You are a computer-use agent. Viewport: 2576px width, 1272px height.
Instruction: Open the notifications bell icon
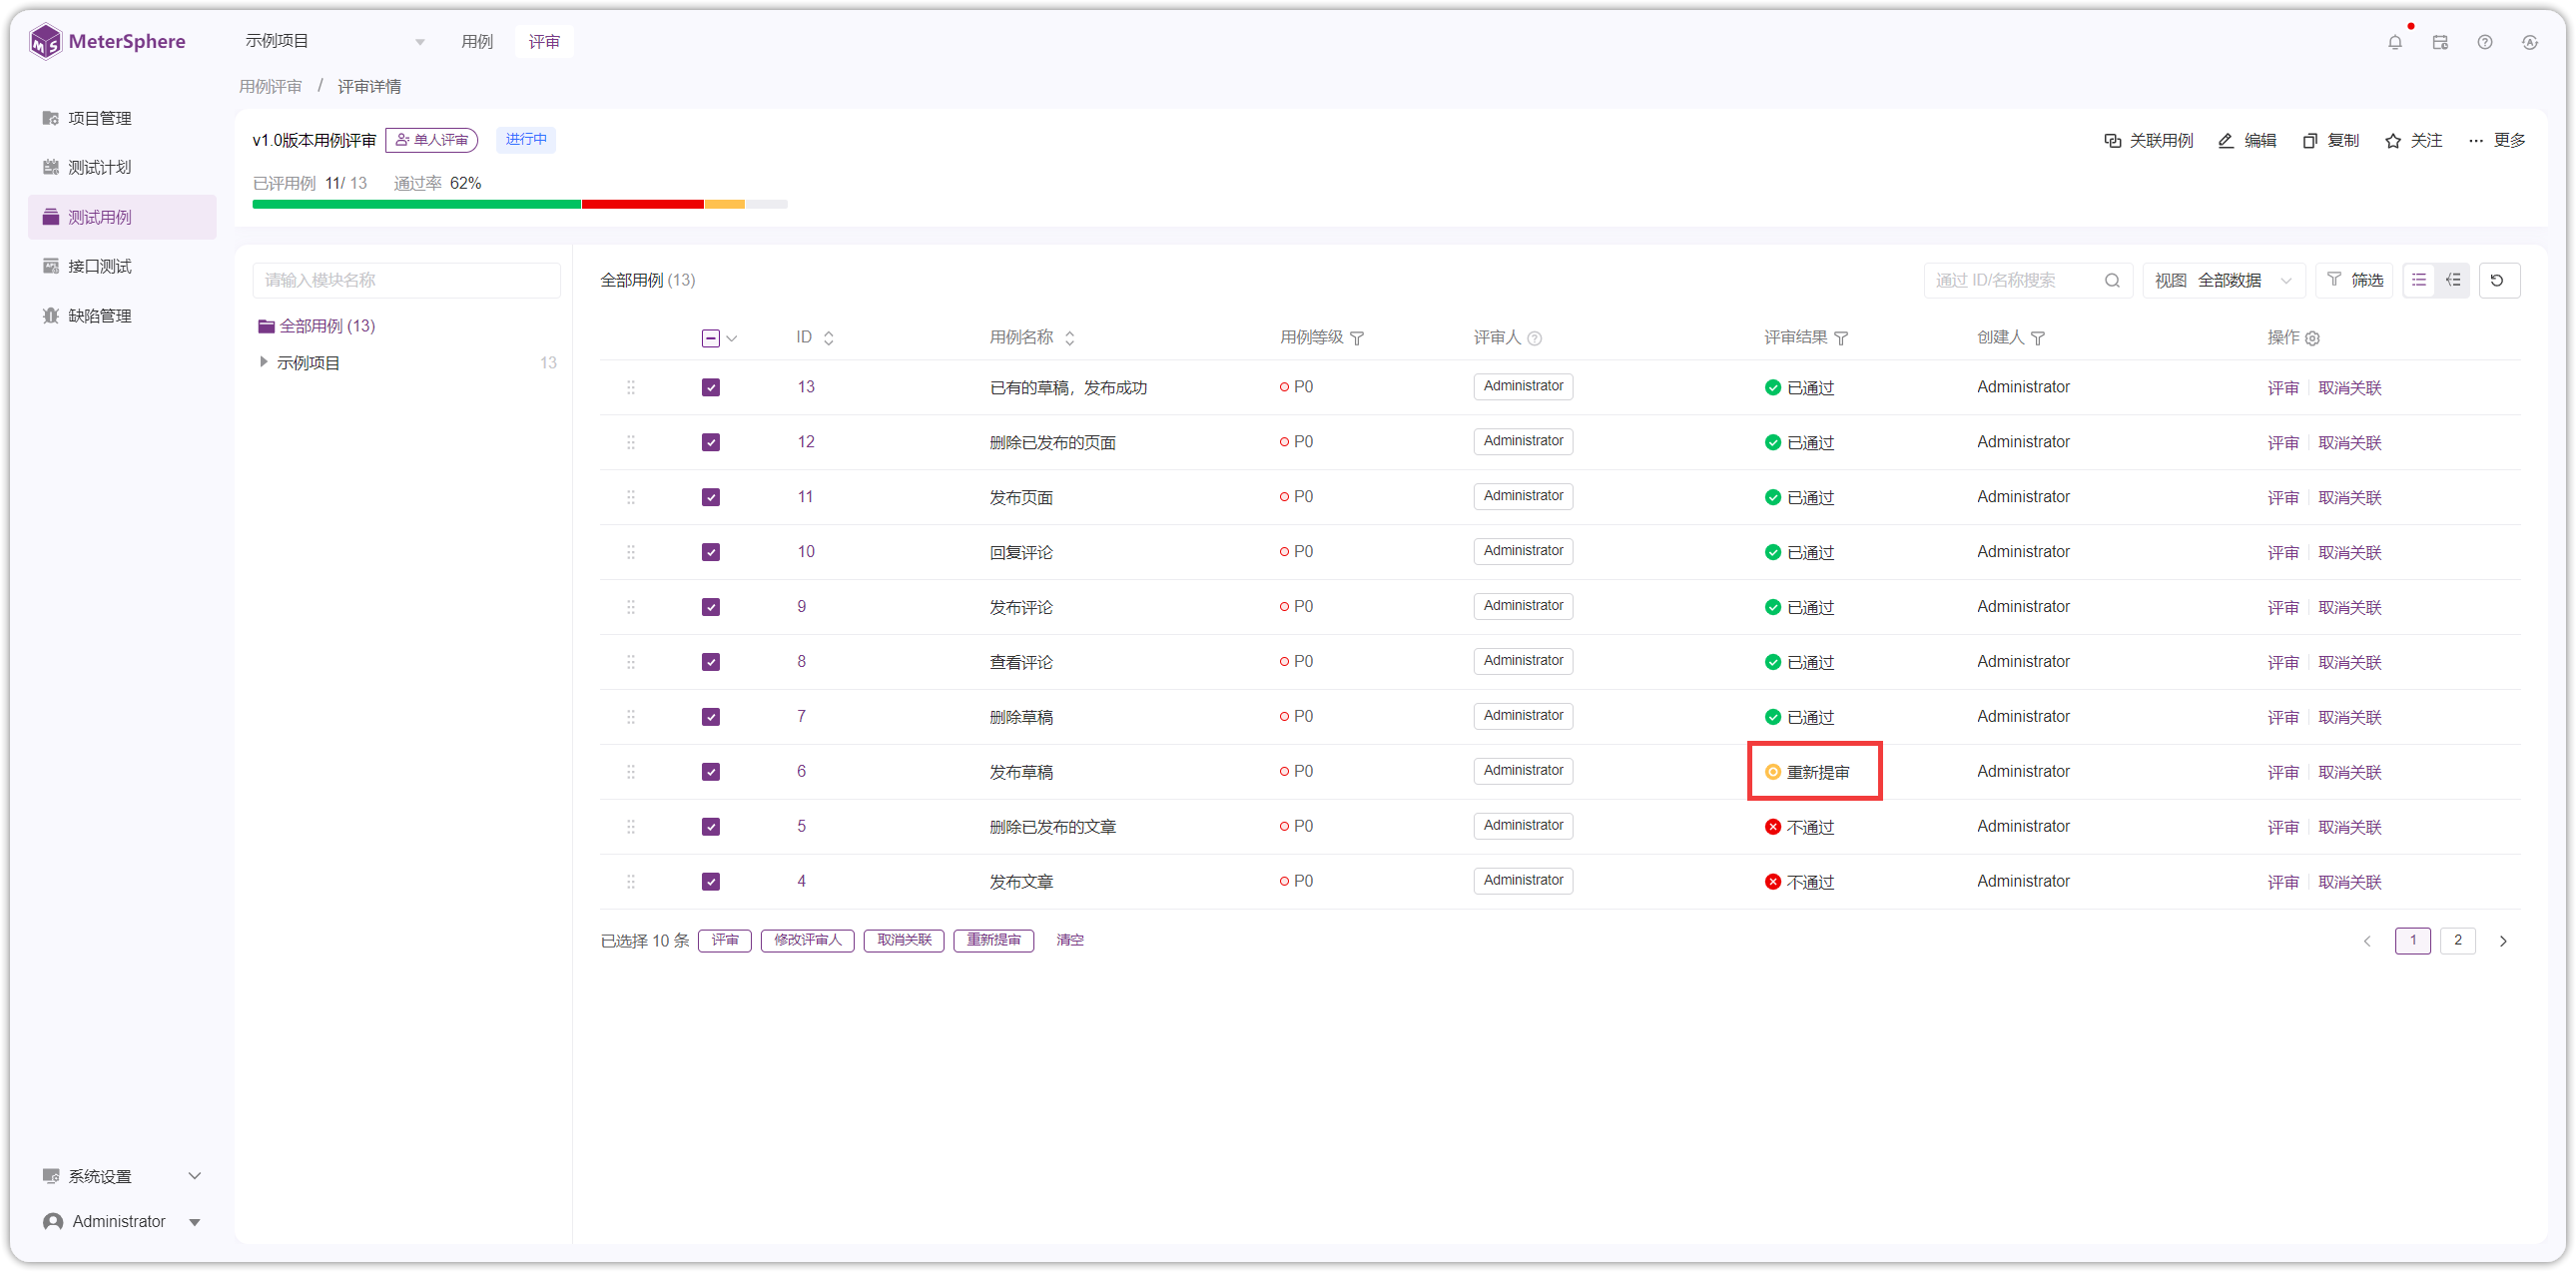click(x=2394, y=42)
